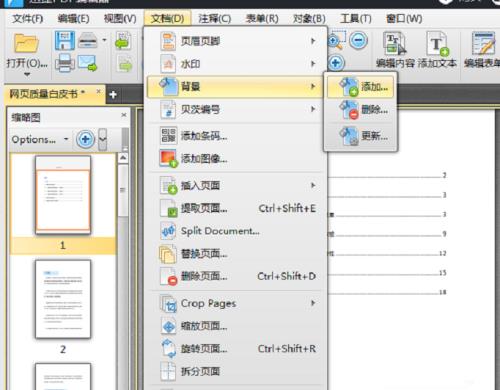Select the 添加文本 tool
Viewport: 500px width, 390px height.
437,49
